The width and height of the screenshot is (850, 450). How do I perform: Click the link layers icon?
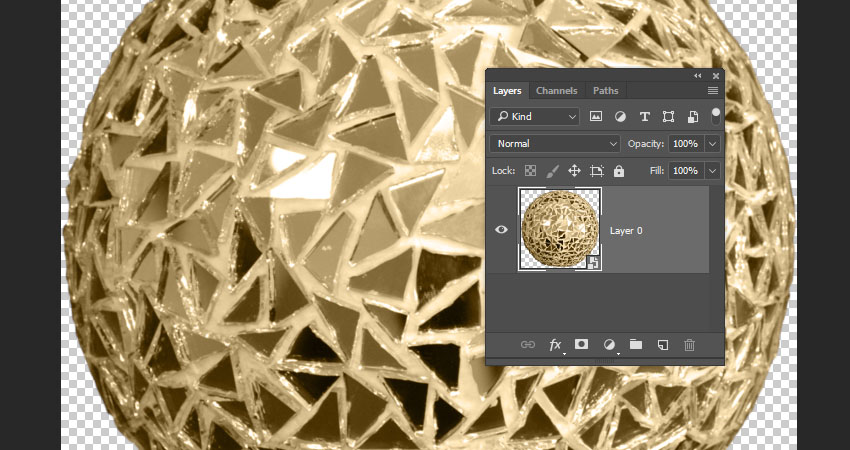527,345
